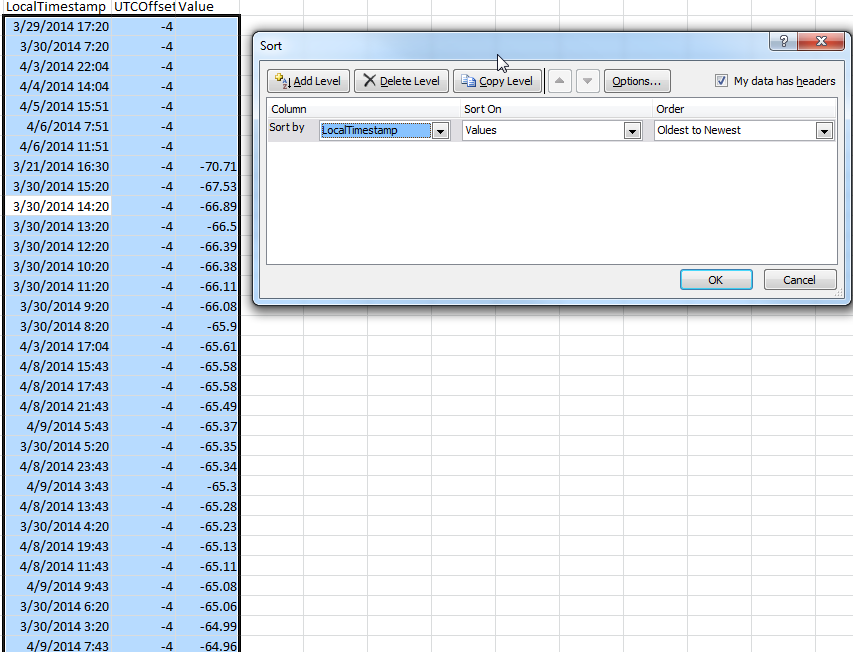Confirm the sort with OK
Viewport: 853px width, 652px height.
point(715,280)
